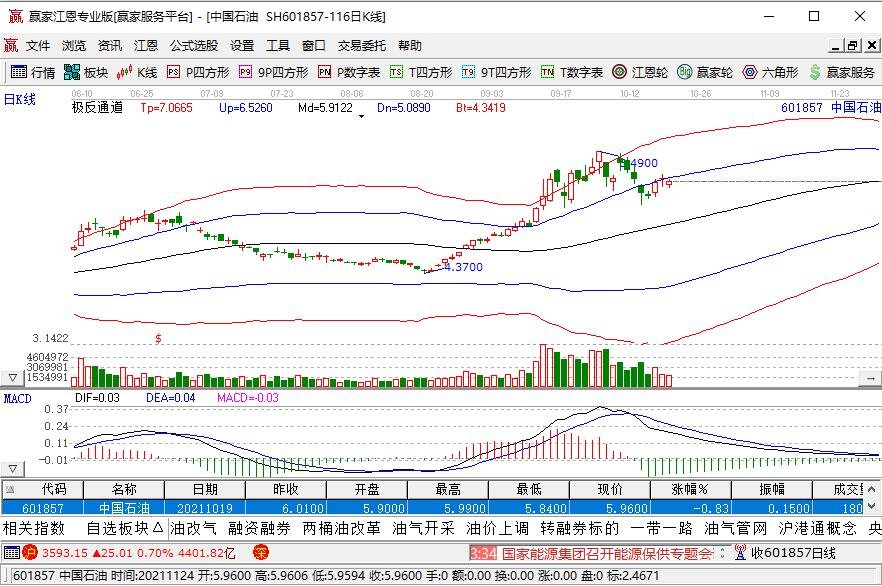Restore the inner chart window button

pyautogui.click(x=853, y=46)
